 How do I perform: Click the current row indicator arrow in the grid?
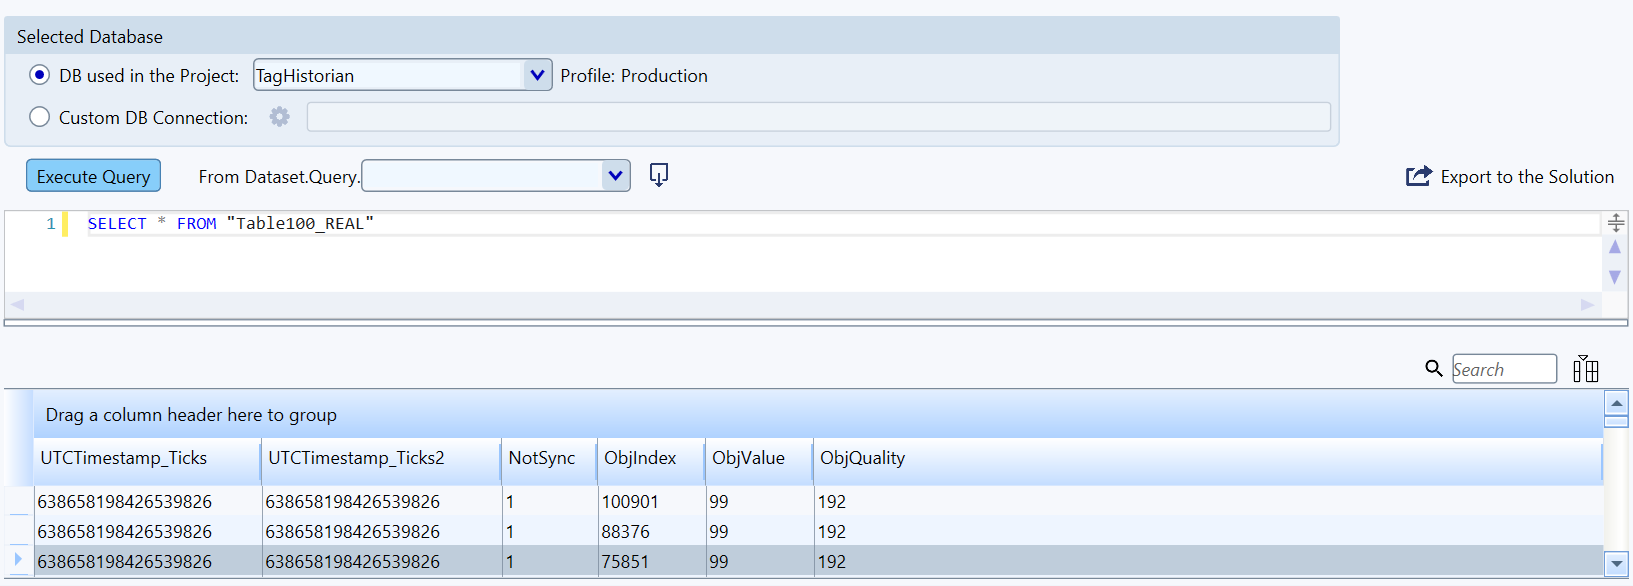pos(18,560)
